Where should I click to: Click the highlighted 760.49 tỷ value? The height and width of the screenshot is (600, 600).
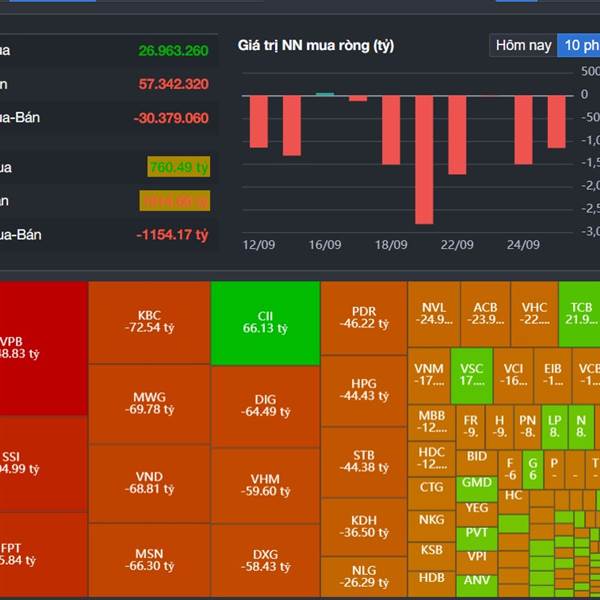point(179,167)
